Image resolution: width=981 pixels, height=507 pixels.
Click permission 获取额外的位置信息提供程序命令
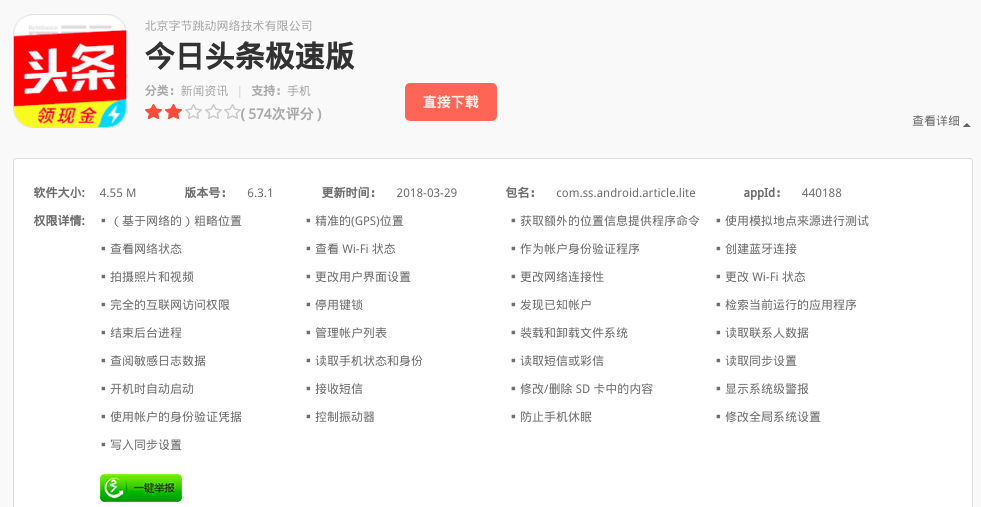point(609,221)
